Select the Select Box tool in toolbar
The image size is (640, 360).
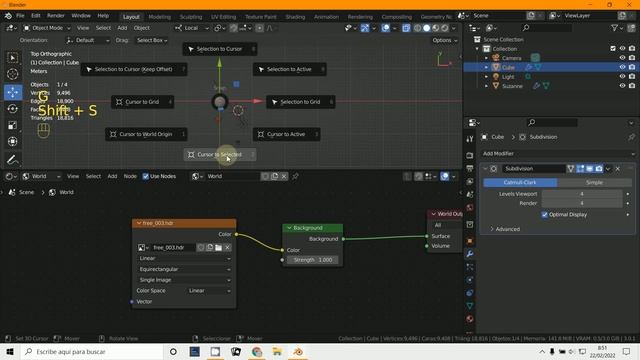[x=13, y=58]
